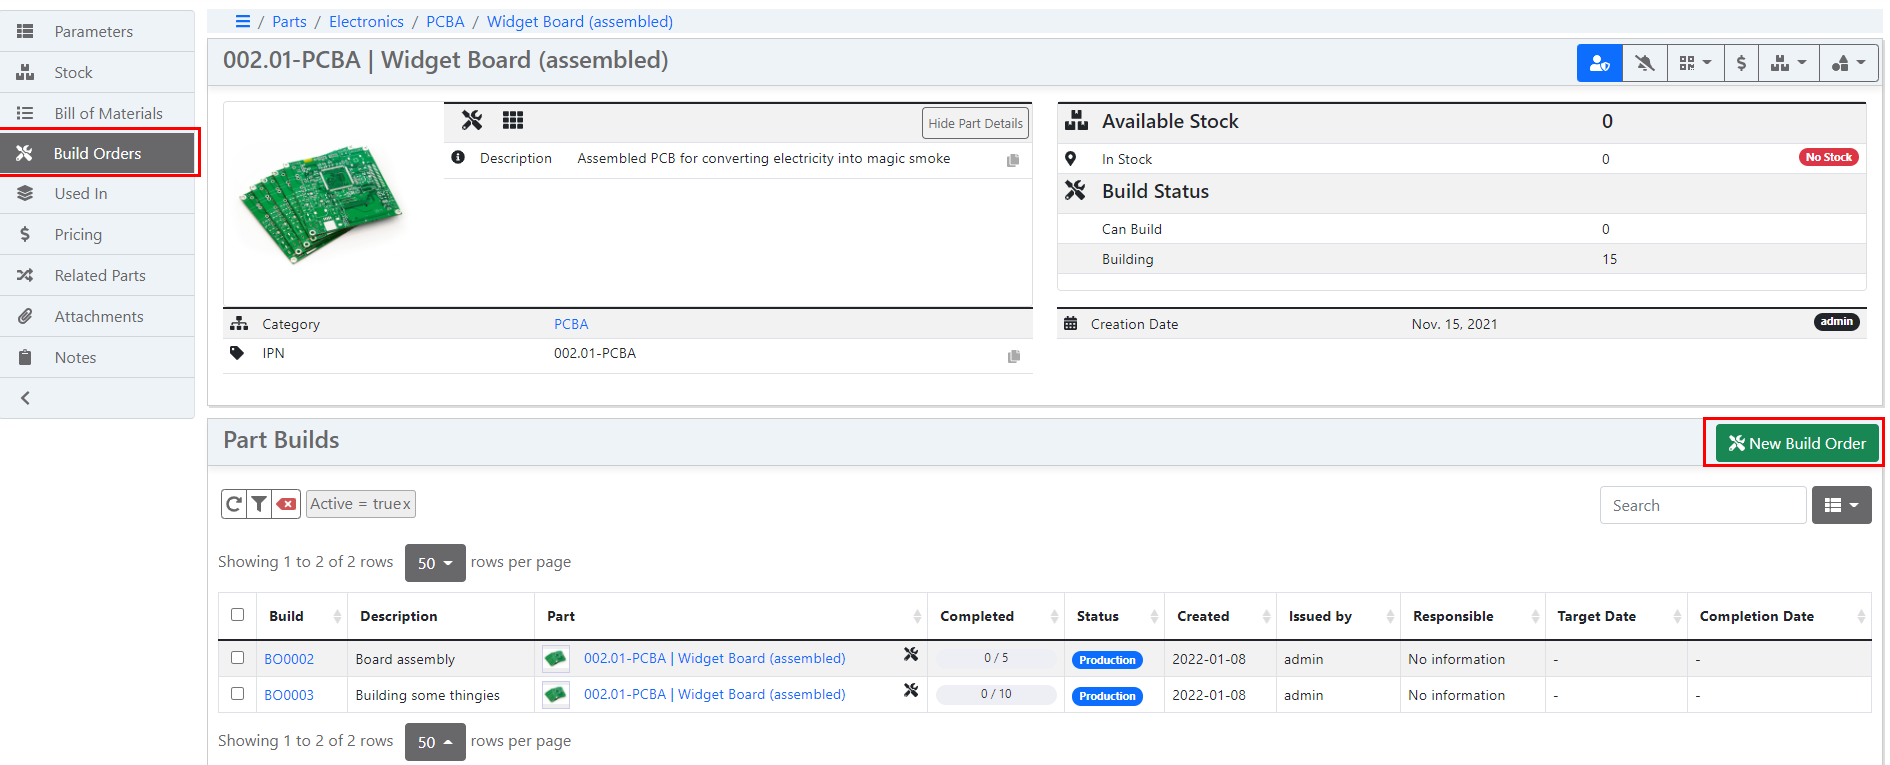Open the table filter funnel icon
The height and width of the screenshot is (765, 1890).
260,504
